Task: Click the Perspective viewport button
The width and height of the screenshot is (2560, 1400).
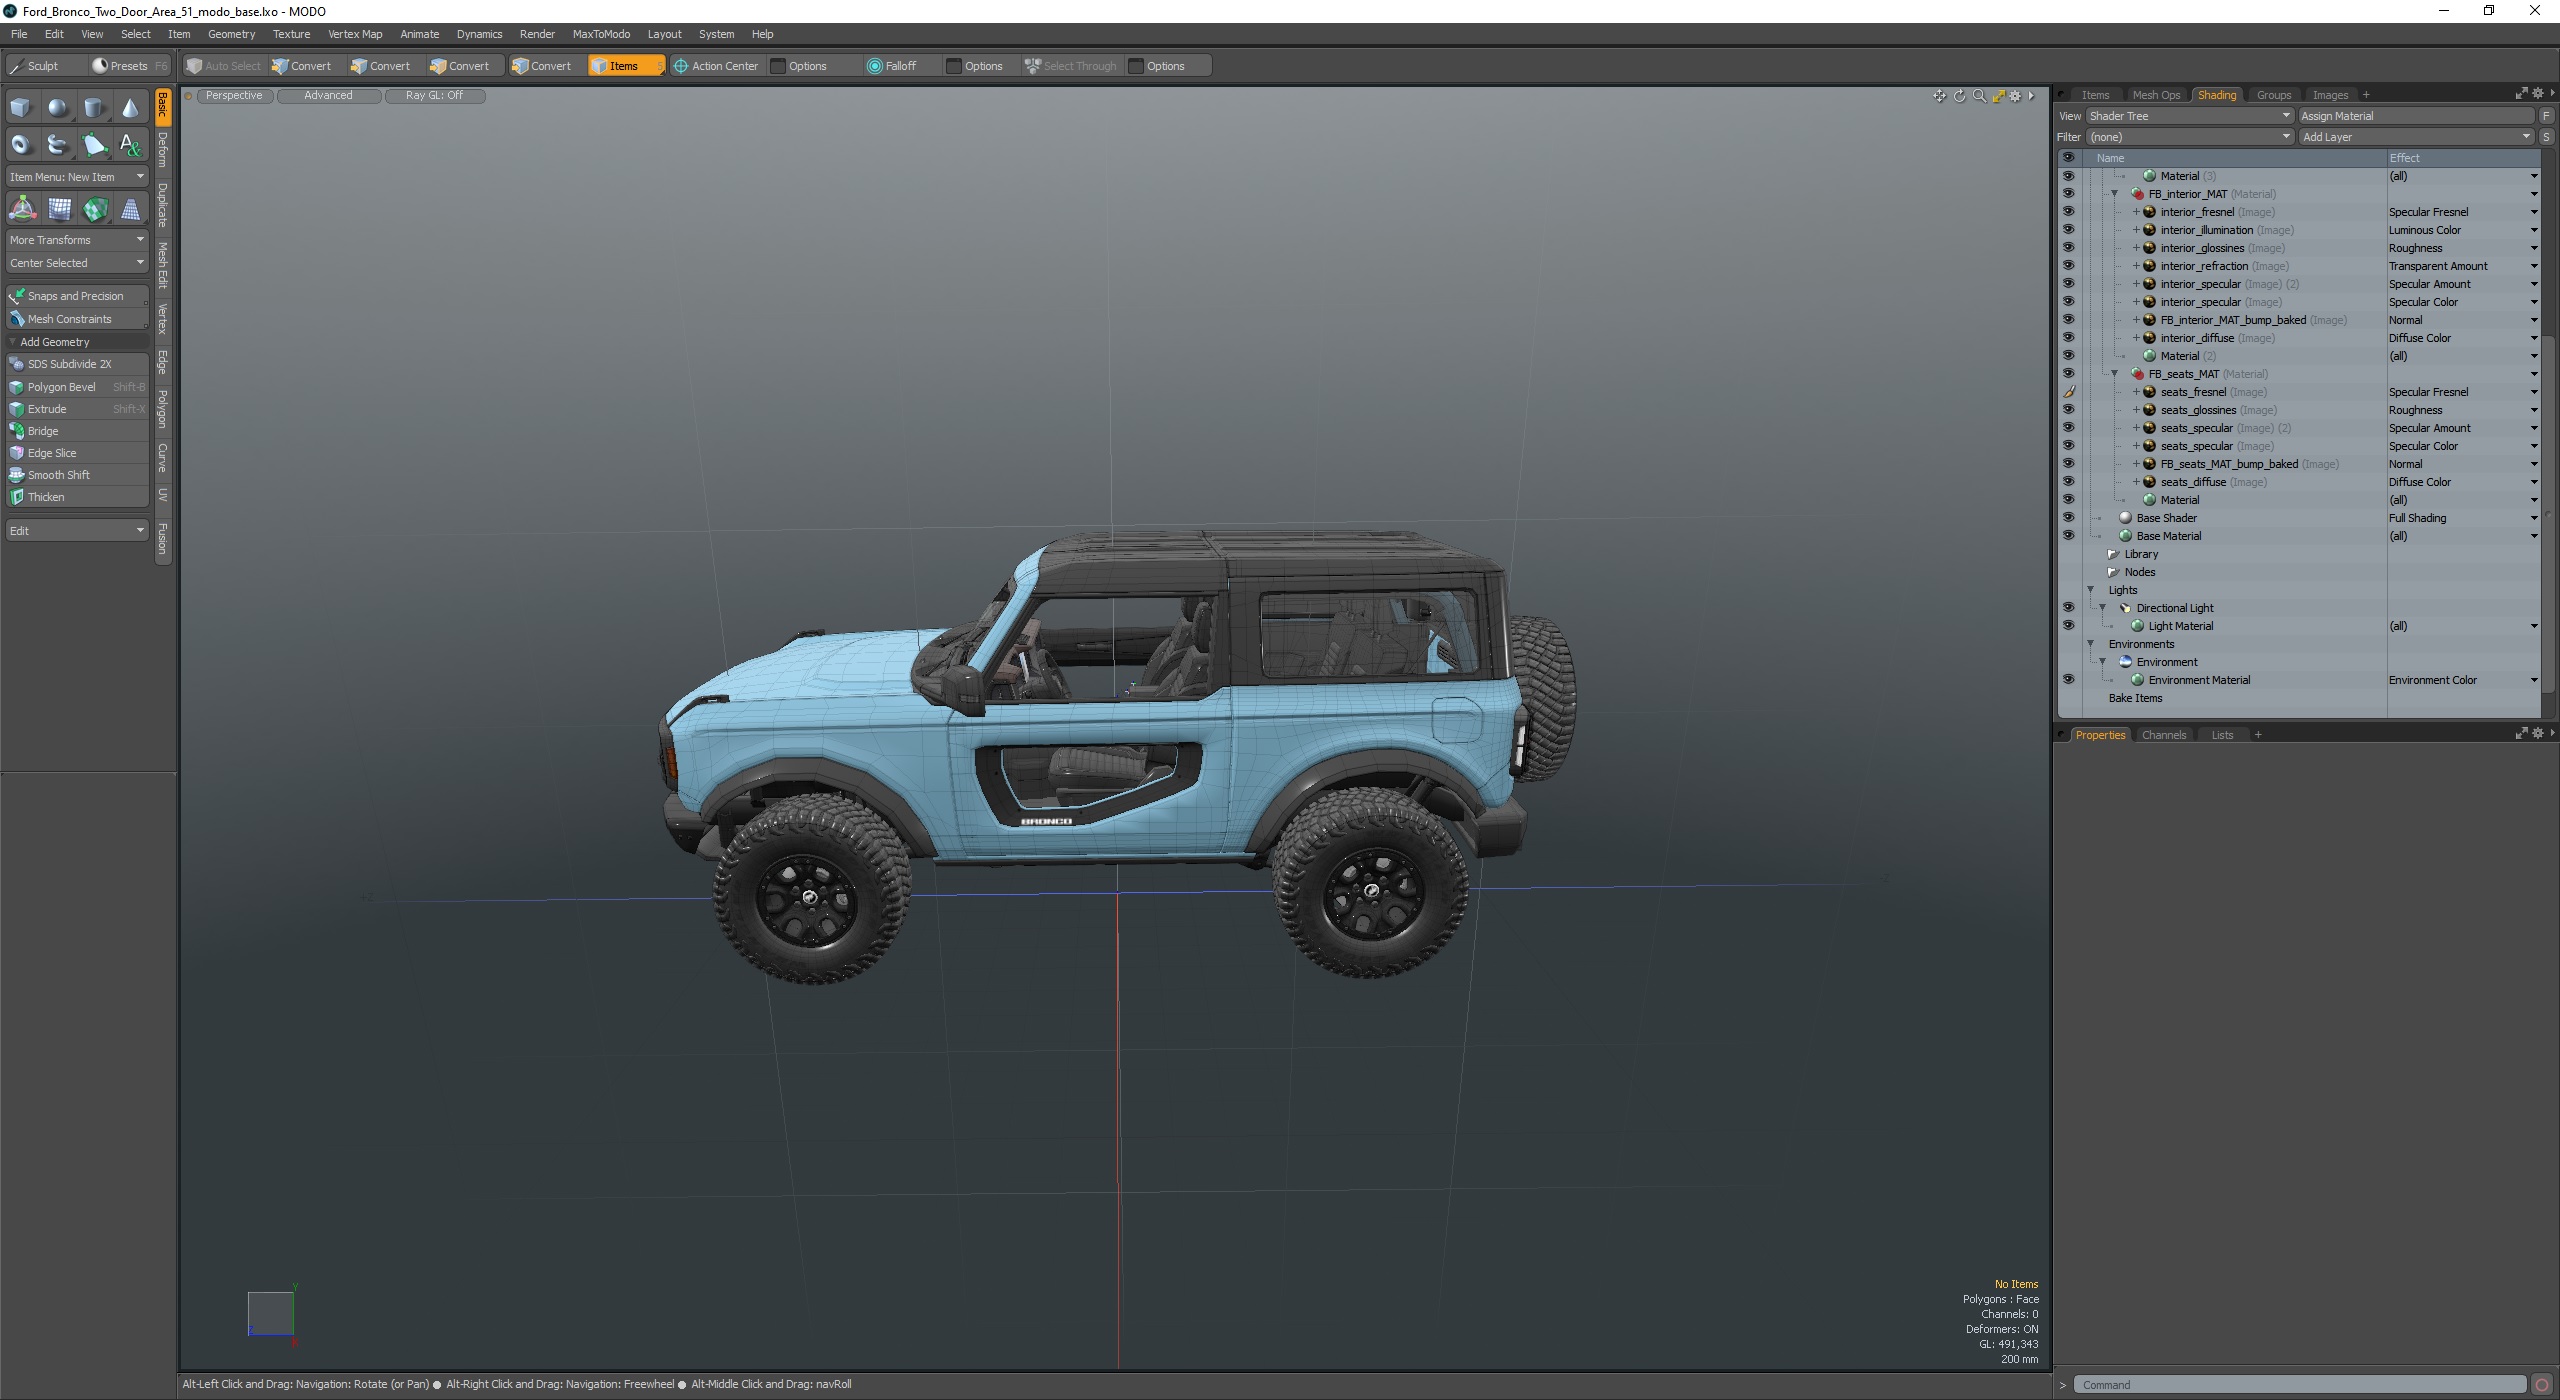Action: pos(234,96)
